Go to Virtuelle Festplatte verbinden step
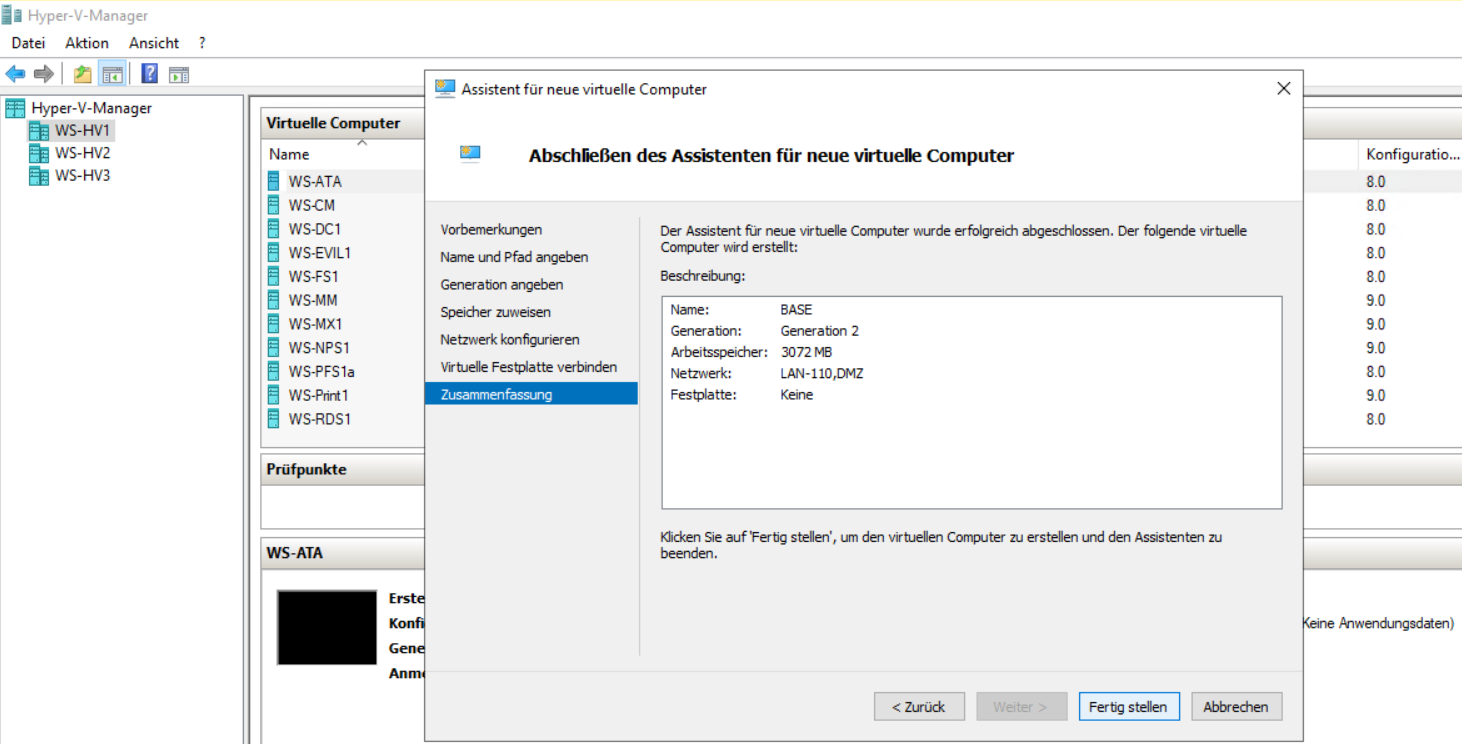1462x744 pixels. click(x=529, y=367)
